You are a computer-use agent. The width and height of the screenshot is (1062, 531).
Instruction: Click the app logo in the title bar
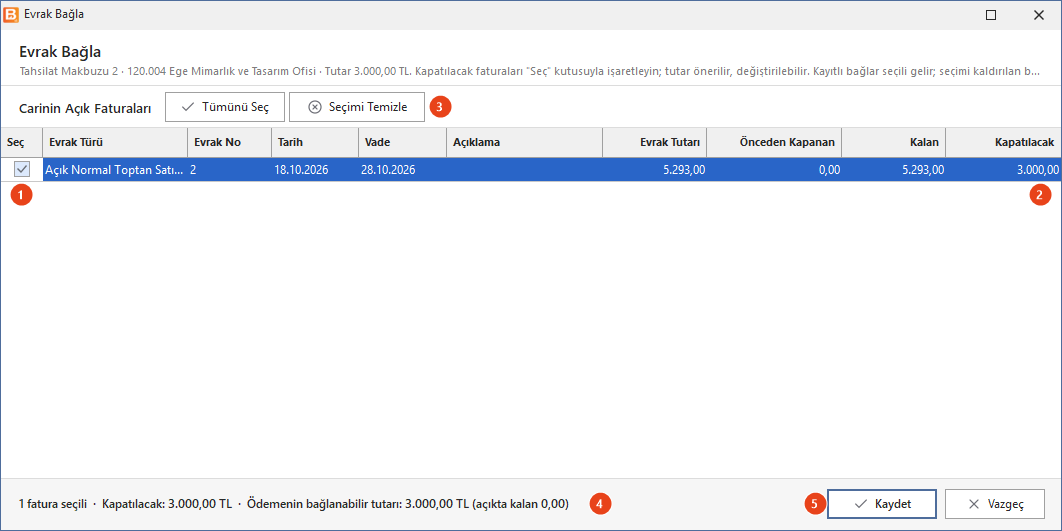pos(11,14)
